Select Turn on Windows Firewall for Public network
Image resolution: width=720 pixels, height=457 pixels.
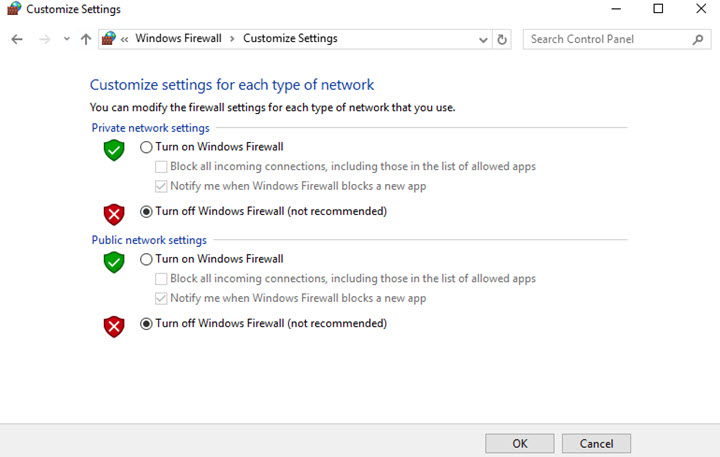click(147, 259)
